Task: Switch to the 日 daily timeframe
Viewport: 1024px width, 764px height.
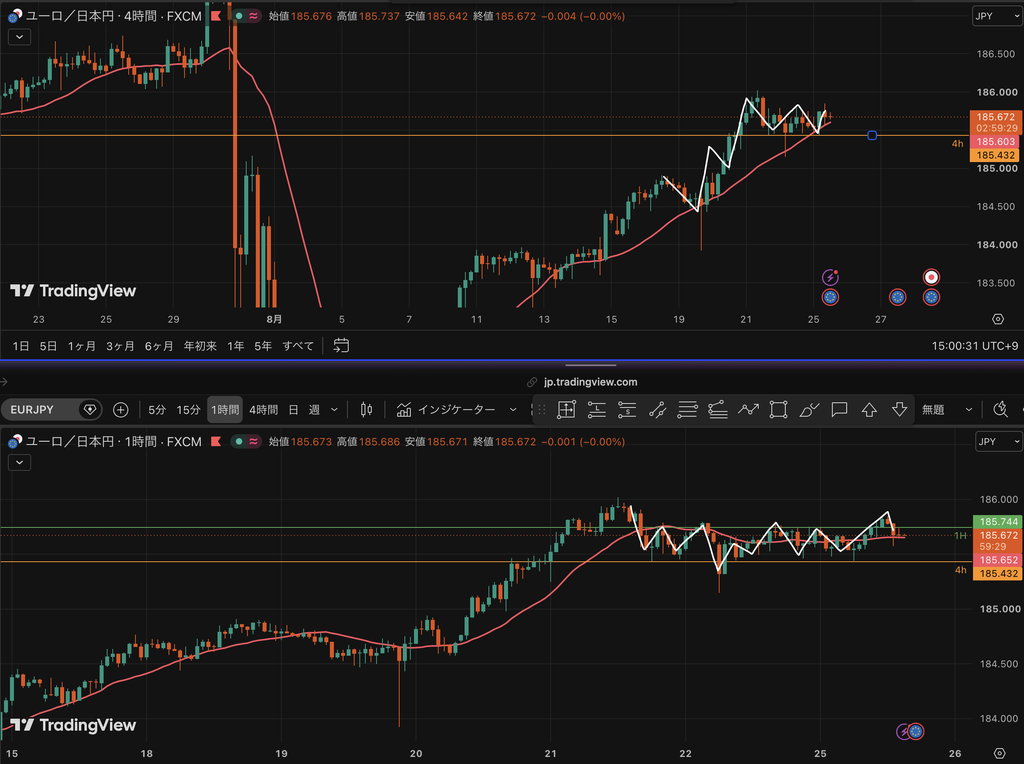Action: click(293, 409)
